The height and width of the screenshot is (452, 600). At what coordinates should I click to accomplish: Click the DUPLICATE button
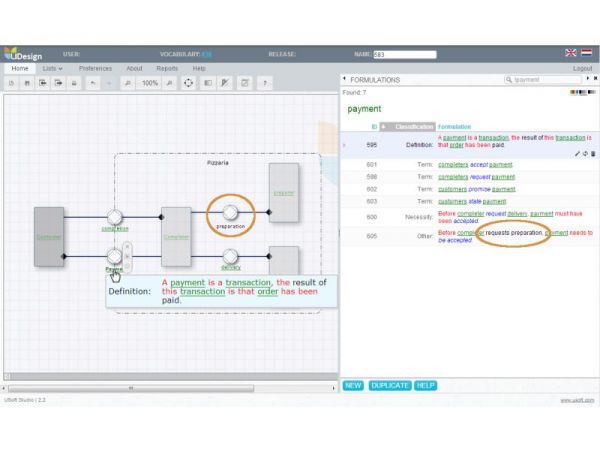pyautogui.click(x=390, y=385)
